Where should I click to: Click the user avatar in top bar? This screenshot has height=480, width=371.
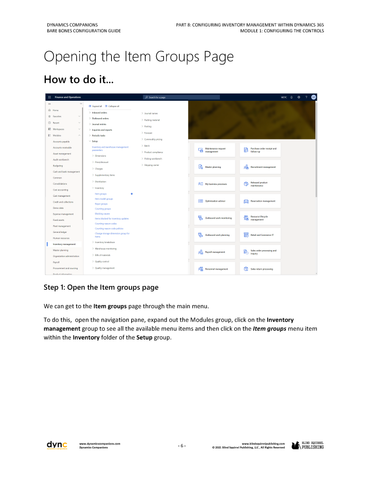point(313,97)
